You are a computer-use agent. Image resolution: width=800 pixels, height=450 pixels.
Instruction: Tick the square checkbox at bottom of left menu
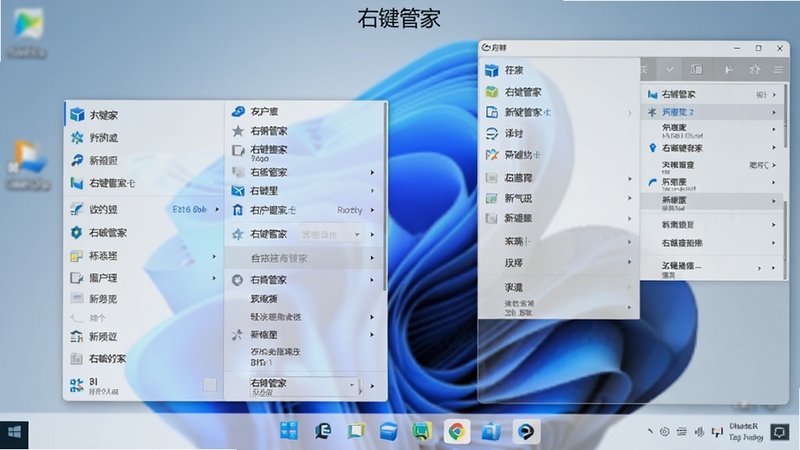tap(210, 385)
